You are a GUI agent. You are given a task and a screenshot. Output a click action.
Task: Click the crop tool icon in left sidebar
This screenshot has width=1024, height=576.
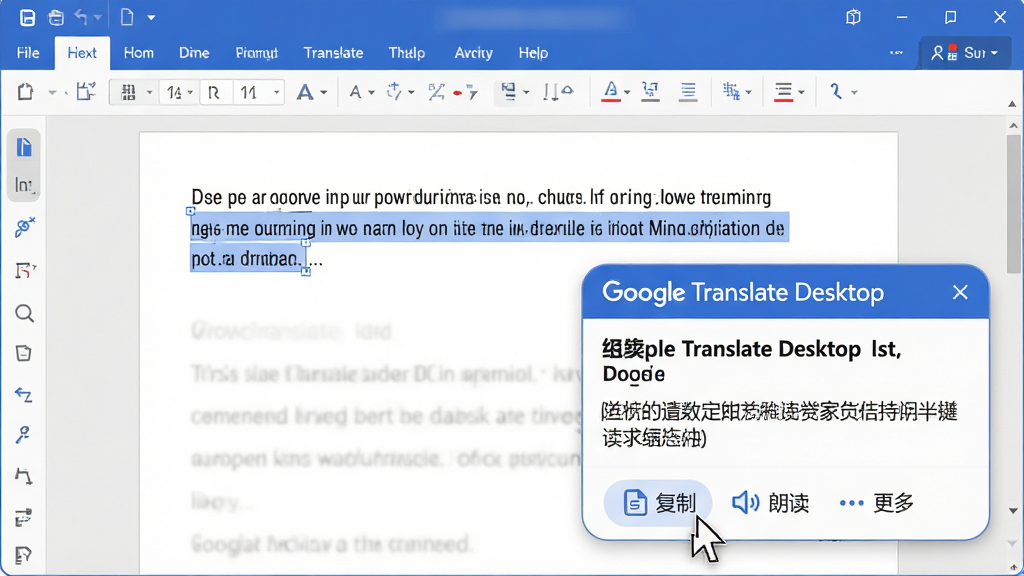[24, 270]
